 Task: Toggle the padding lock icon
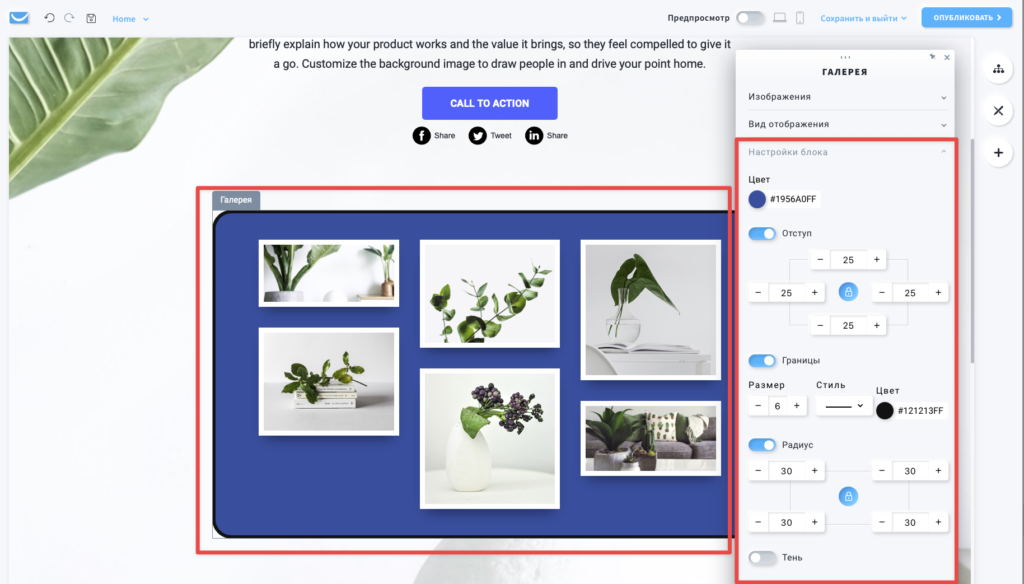point(848,292)
